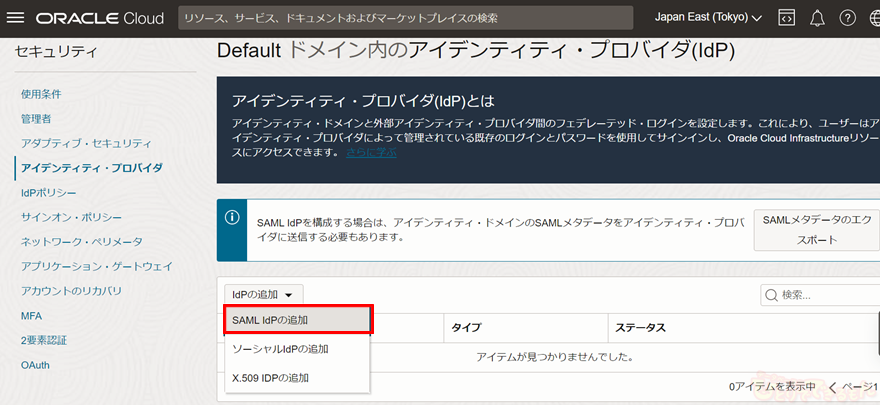Go to サインオン・ポリシー in sidebar

pos(72,217)
